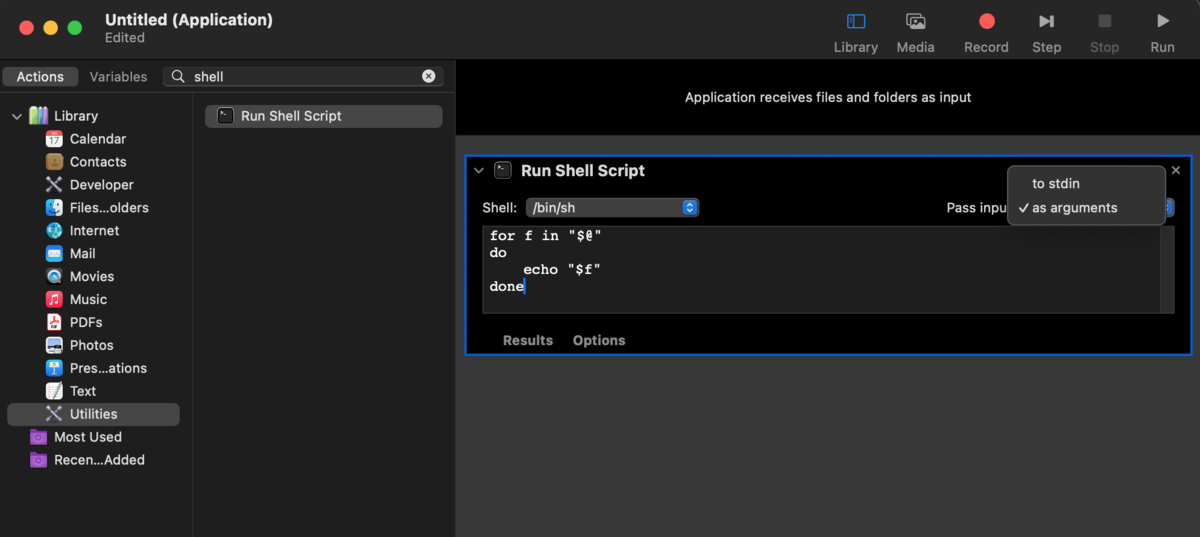Select the Movies category icon
1200x537 pixels.
click(x=54, y=277)
